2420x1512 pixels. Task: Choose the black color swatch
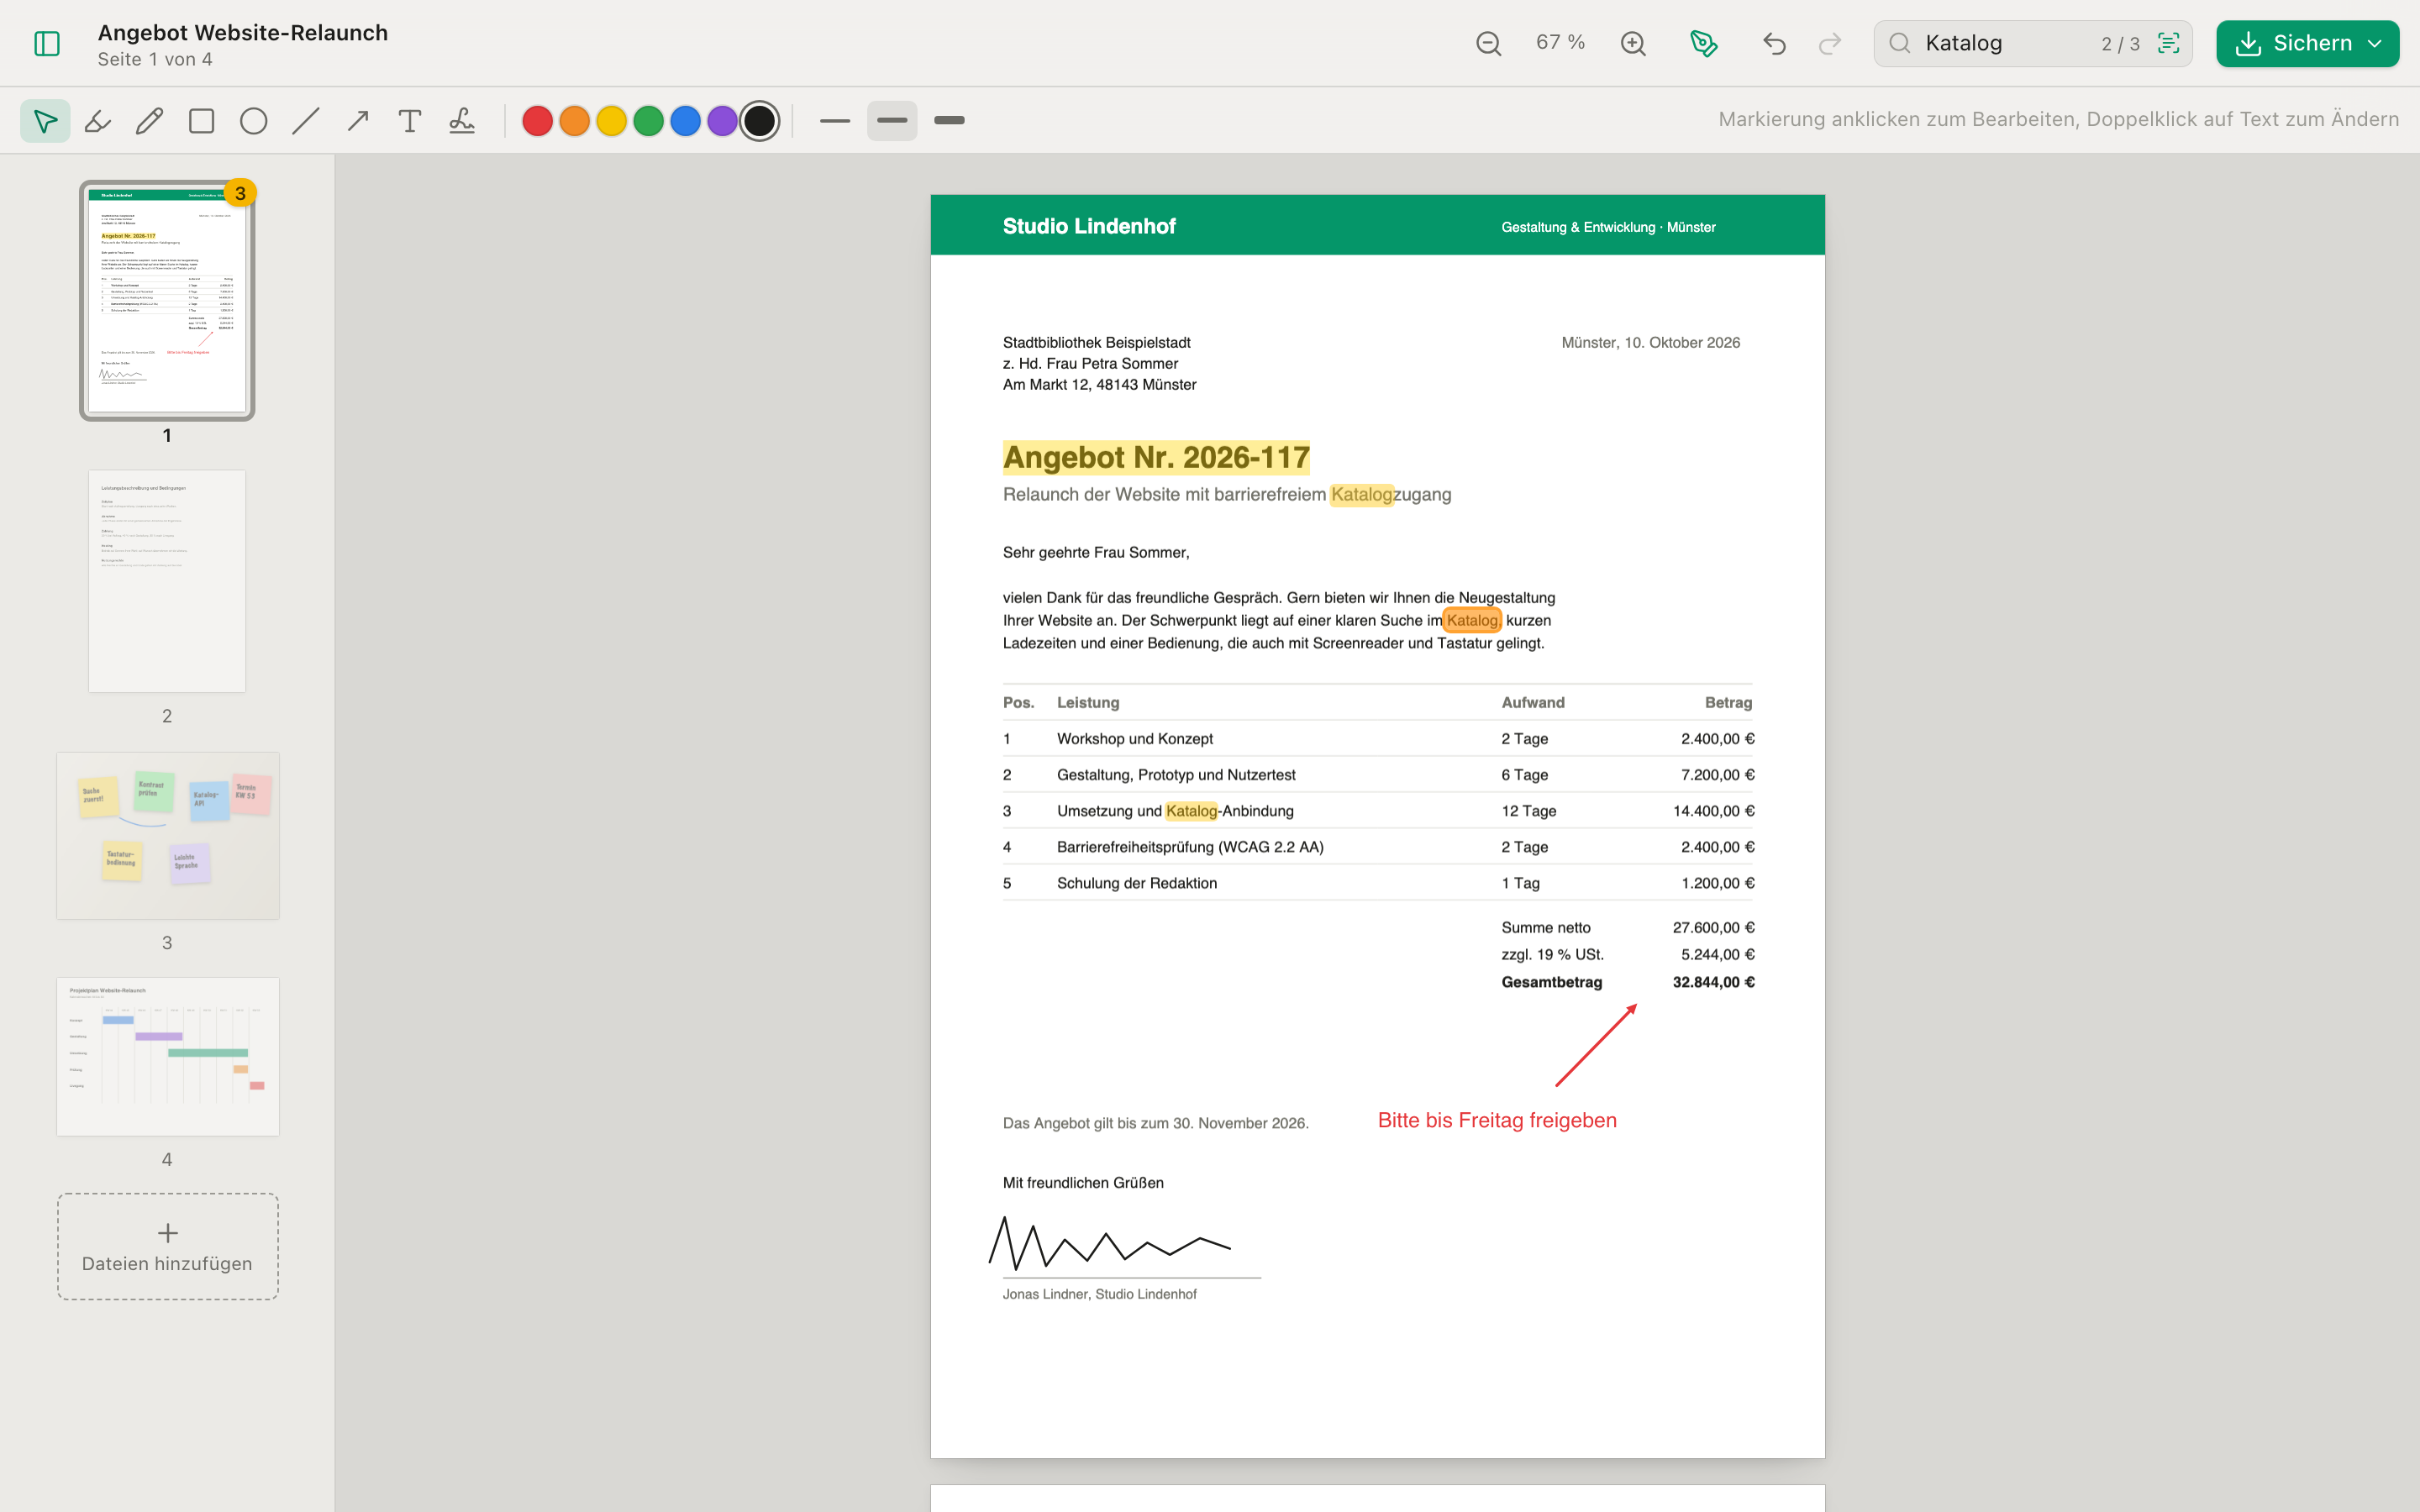tap(760, 121)
